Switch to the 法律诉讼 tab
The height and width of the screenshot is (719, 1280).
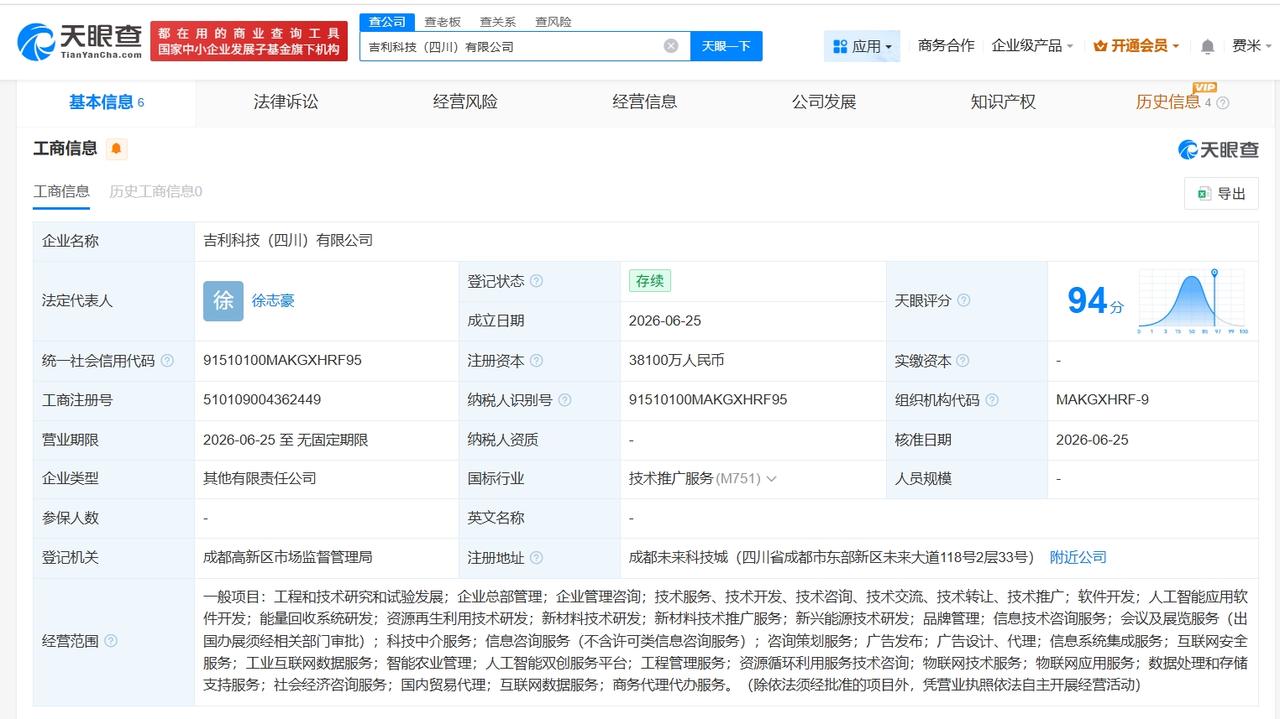point(286,102)
